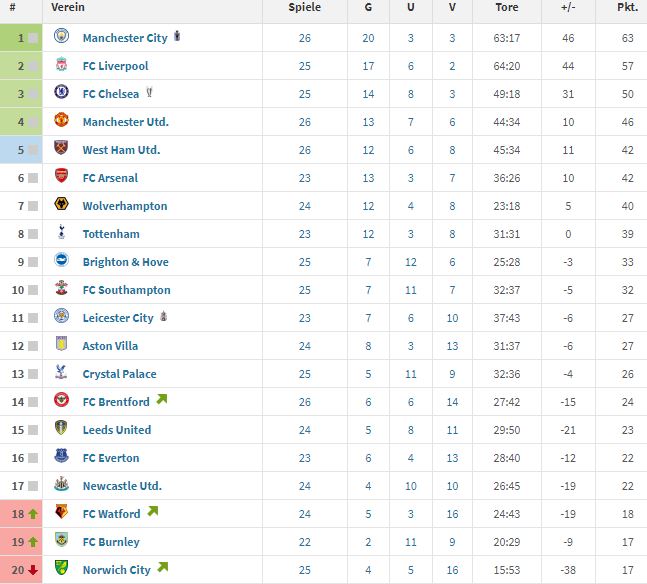The height and width of the screenshot is (584, 647).
Task: Click the FC Liverpool club crest
Action: (x=61, y=64)
